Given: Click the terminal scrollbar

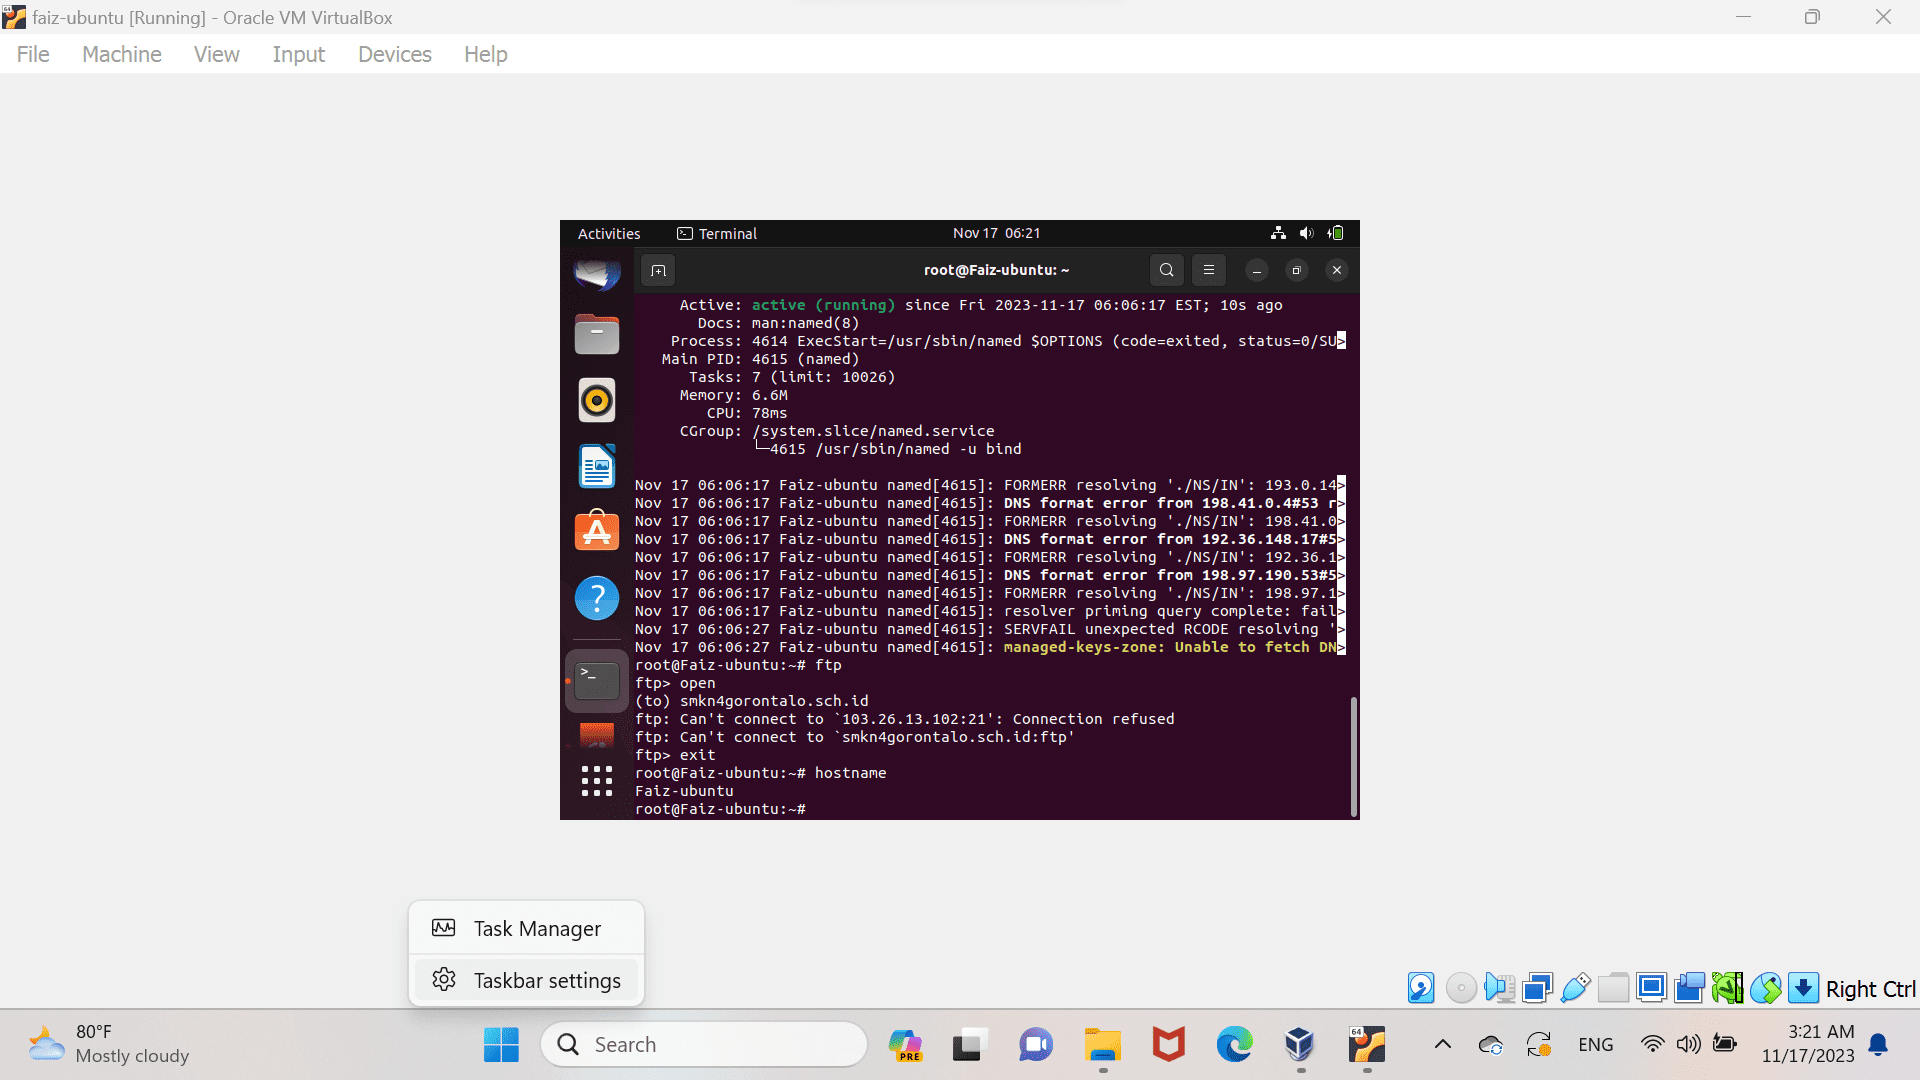Looking at the screenshot, I should coord(1354,756).
